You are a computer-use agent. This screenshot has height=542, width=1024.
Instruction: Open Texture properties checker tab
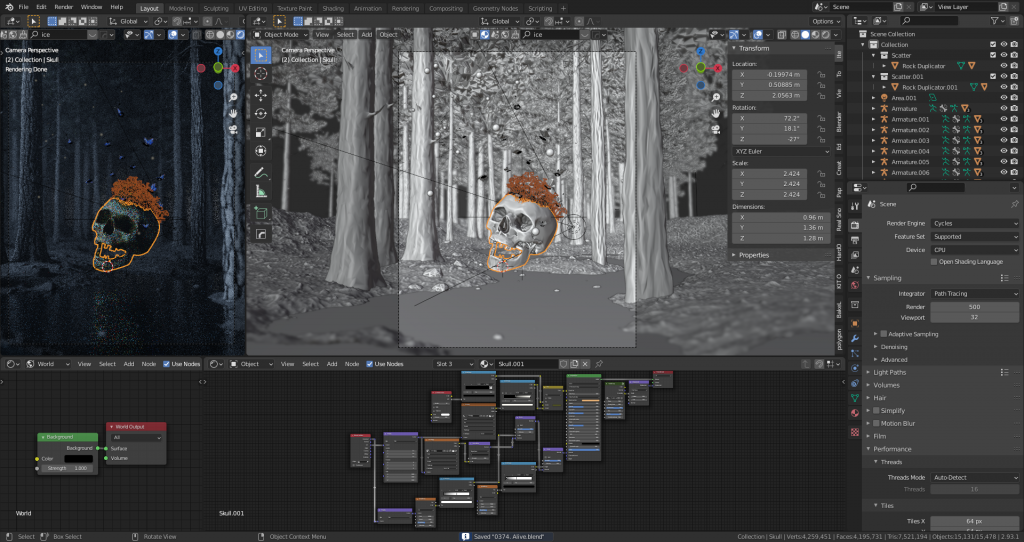855,432
